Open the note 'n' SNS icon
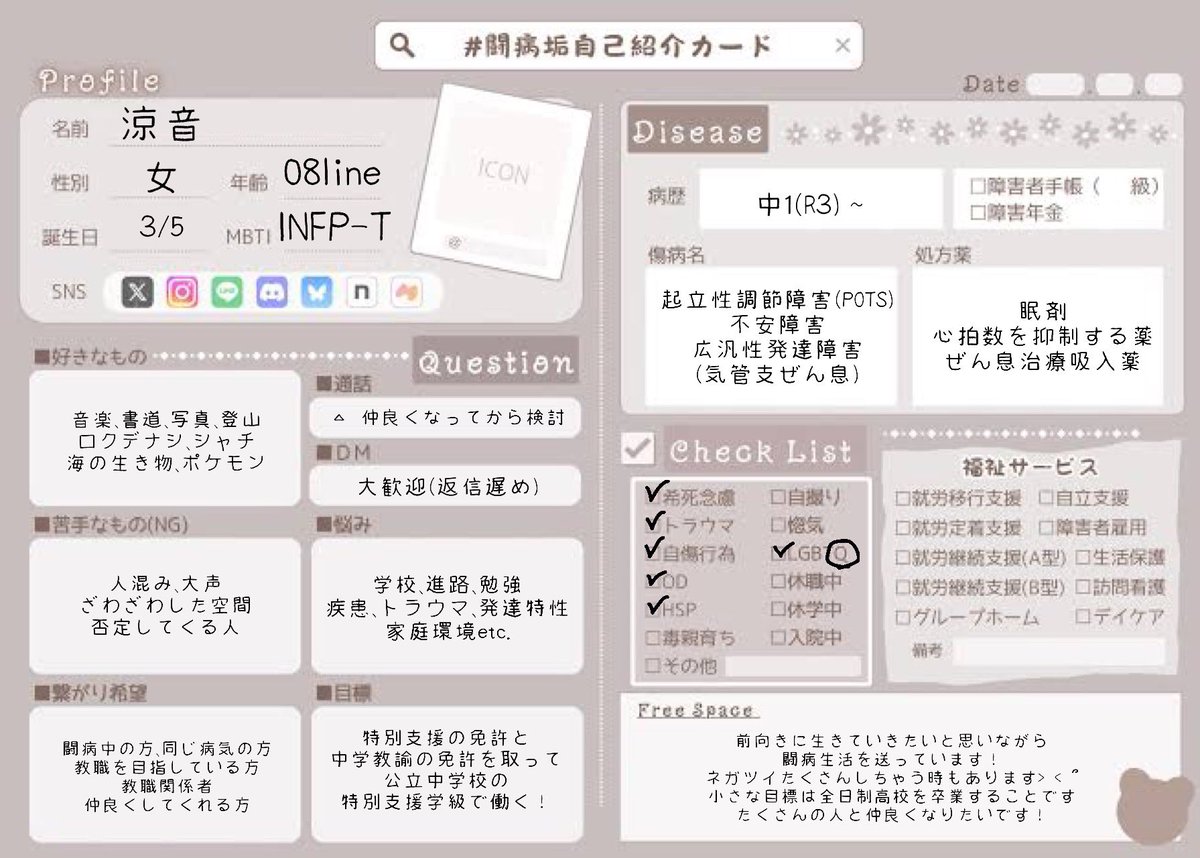Viewport: 1200px width, 858px height. (x=362, y=292)
